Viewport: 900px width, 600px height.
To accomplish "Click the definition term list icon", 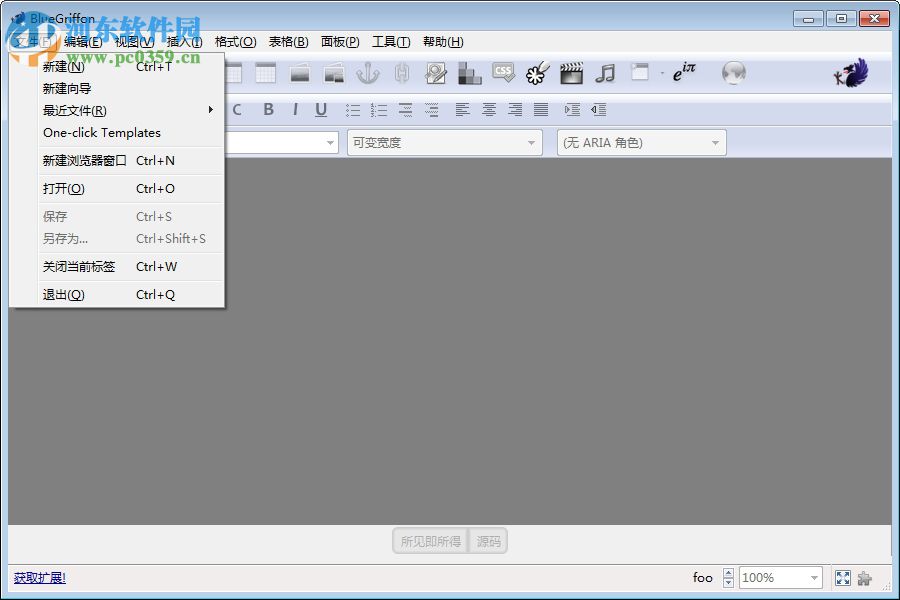I will tap(405, 110).
